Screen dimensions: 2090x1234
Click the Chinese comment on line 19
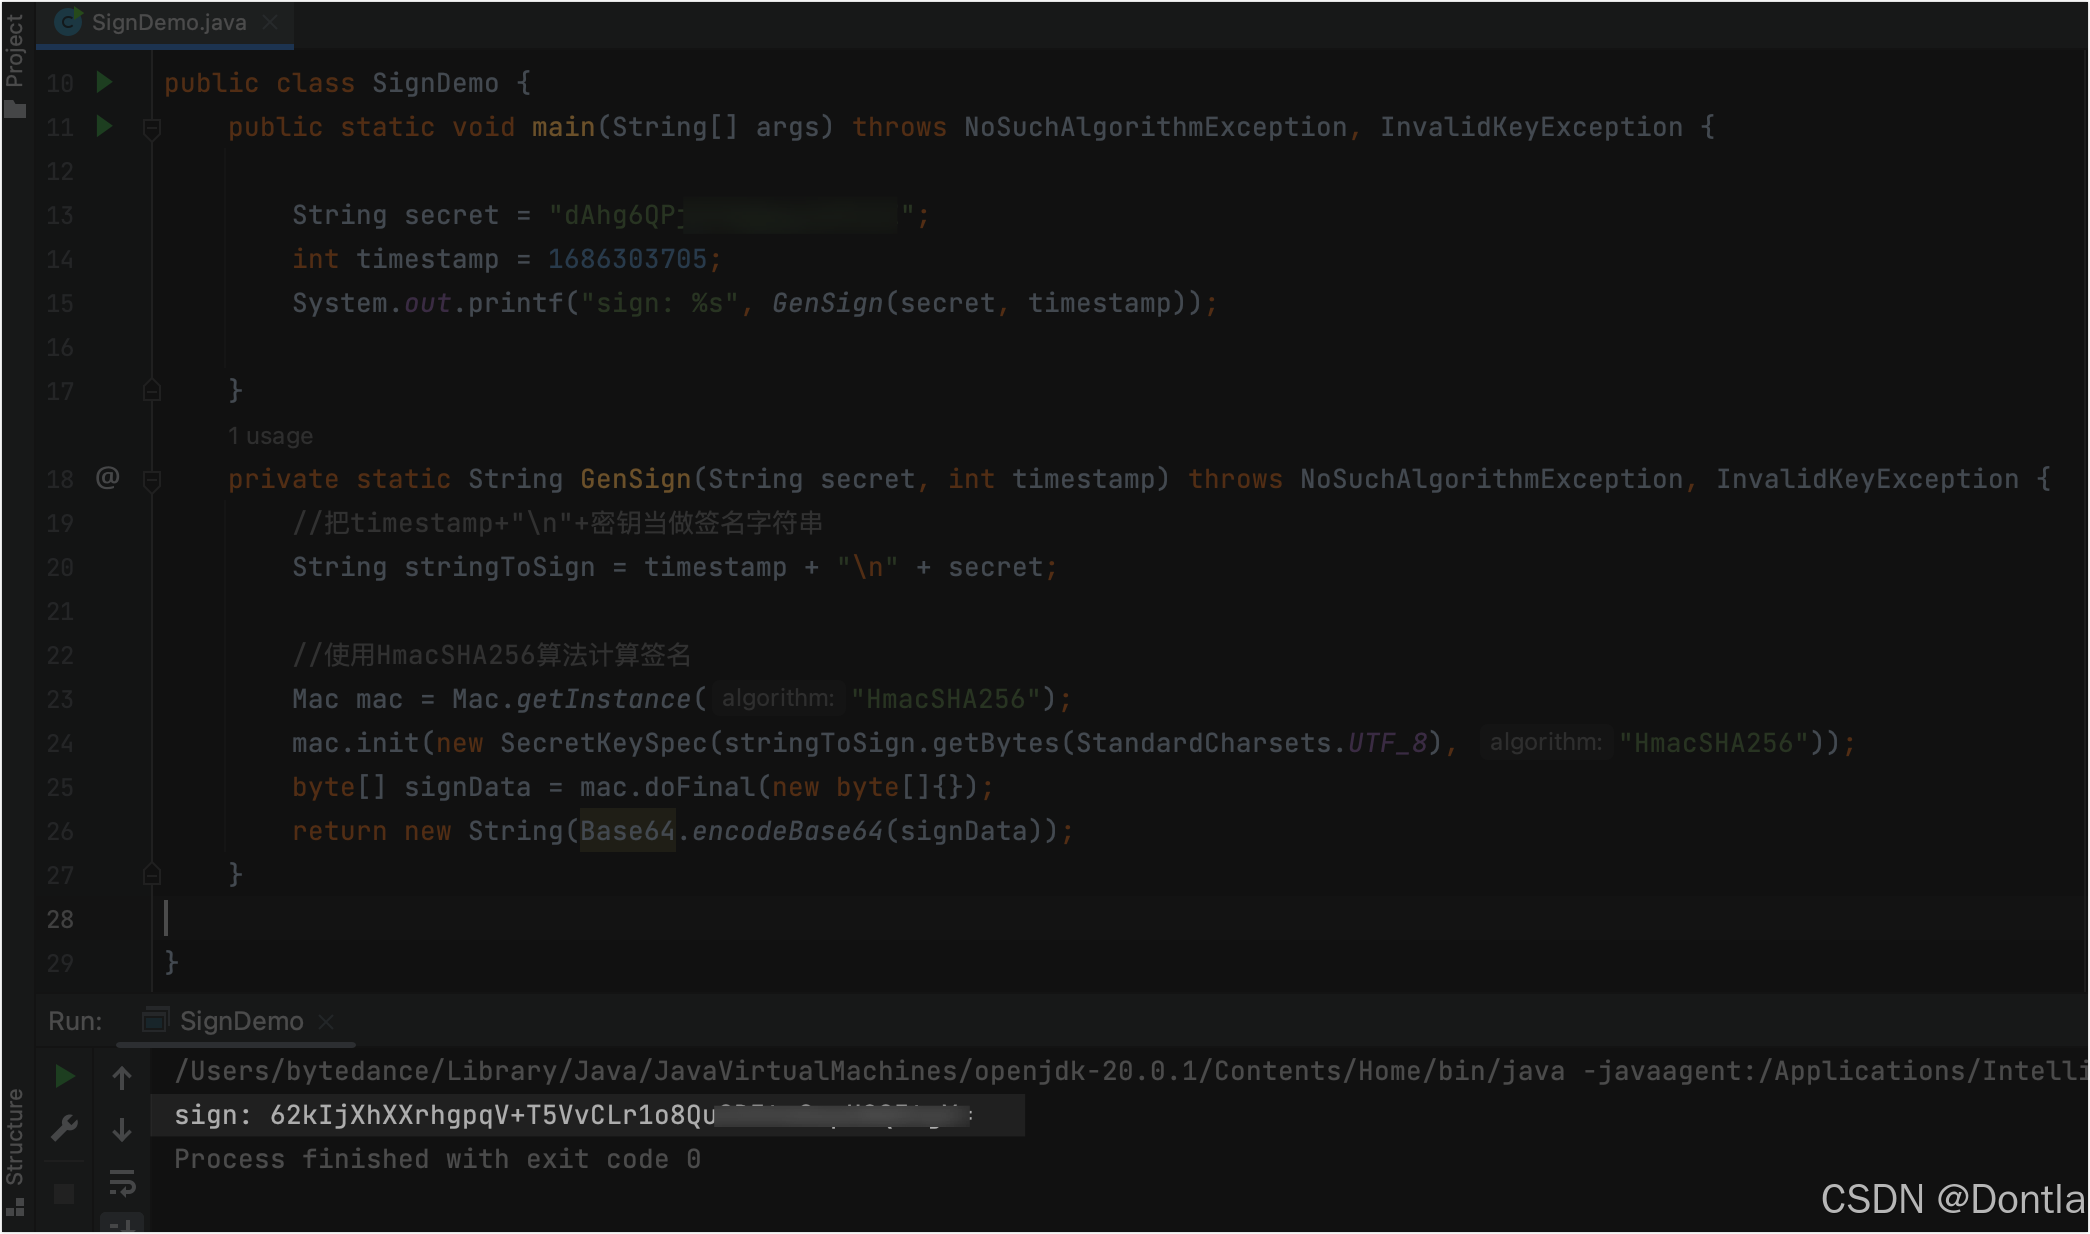point(557,523)
